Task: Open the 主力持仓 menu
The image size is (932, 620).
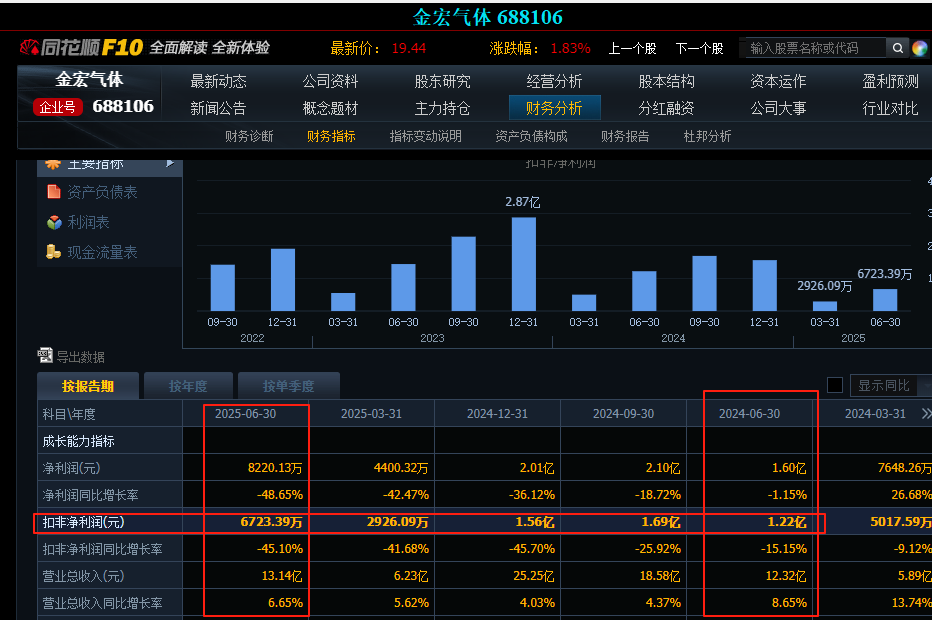Action: 442,108
